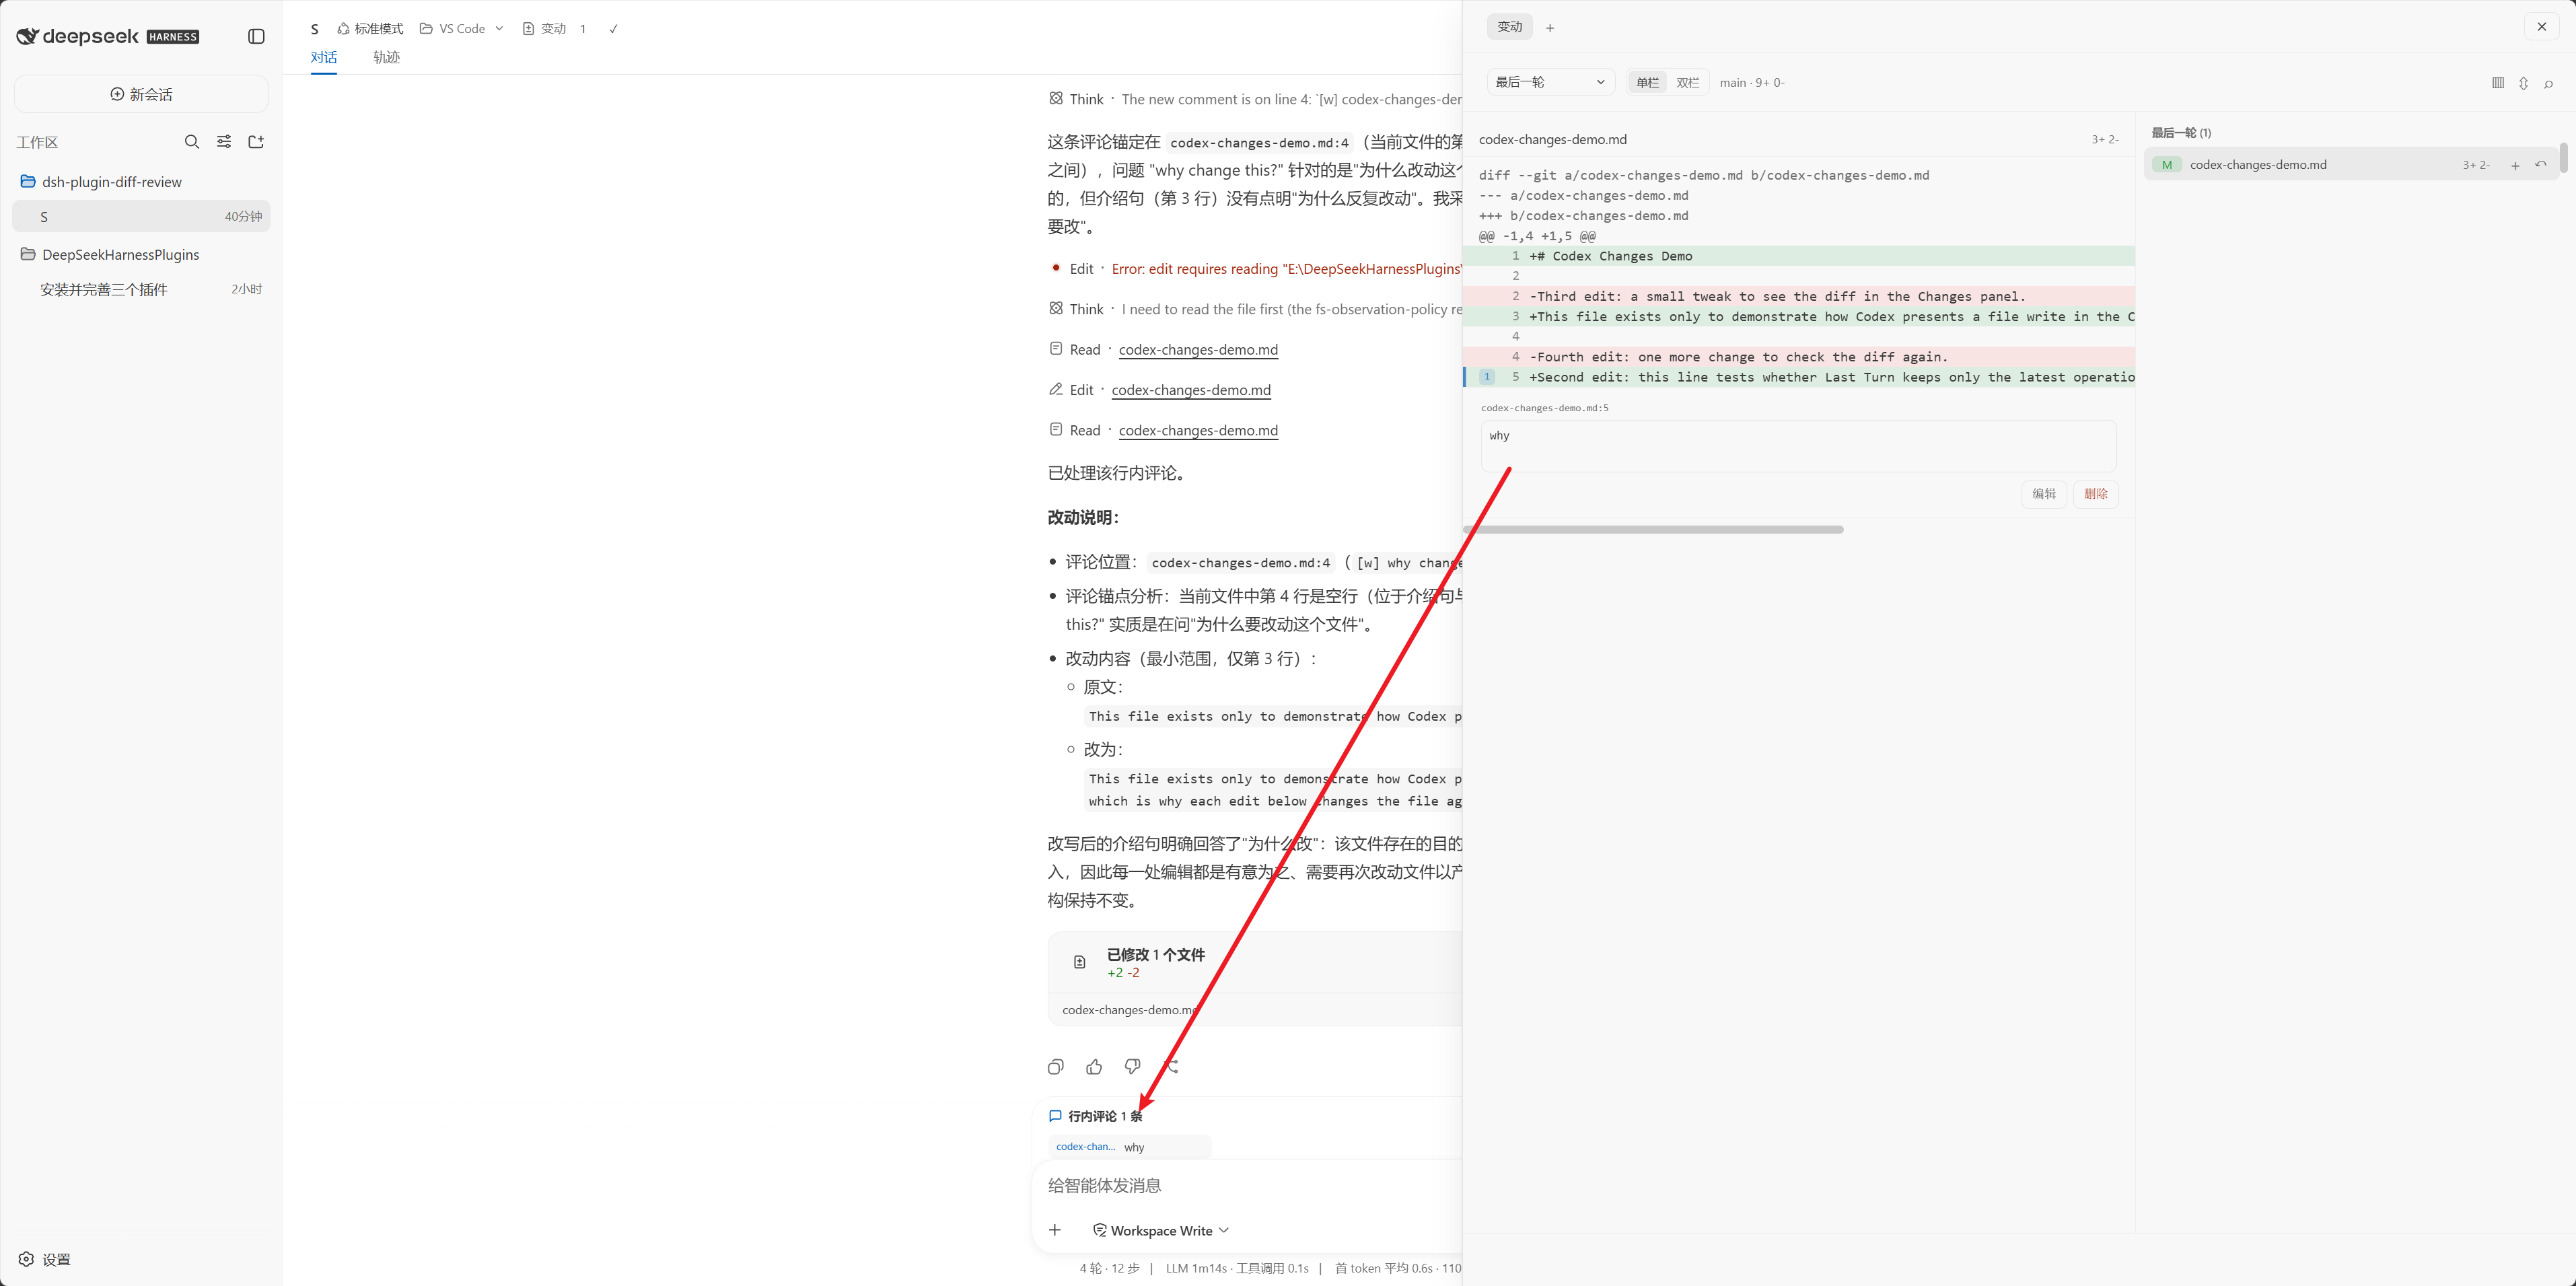Expand the red Edit error step
The width and height of the screenshot is (2576, 1286).
tap(1254, 269)
